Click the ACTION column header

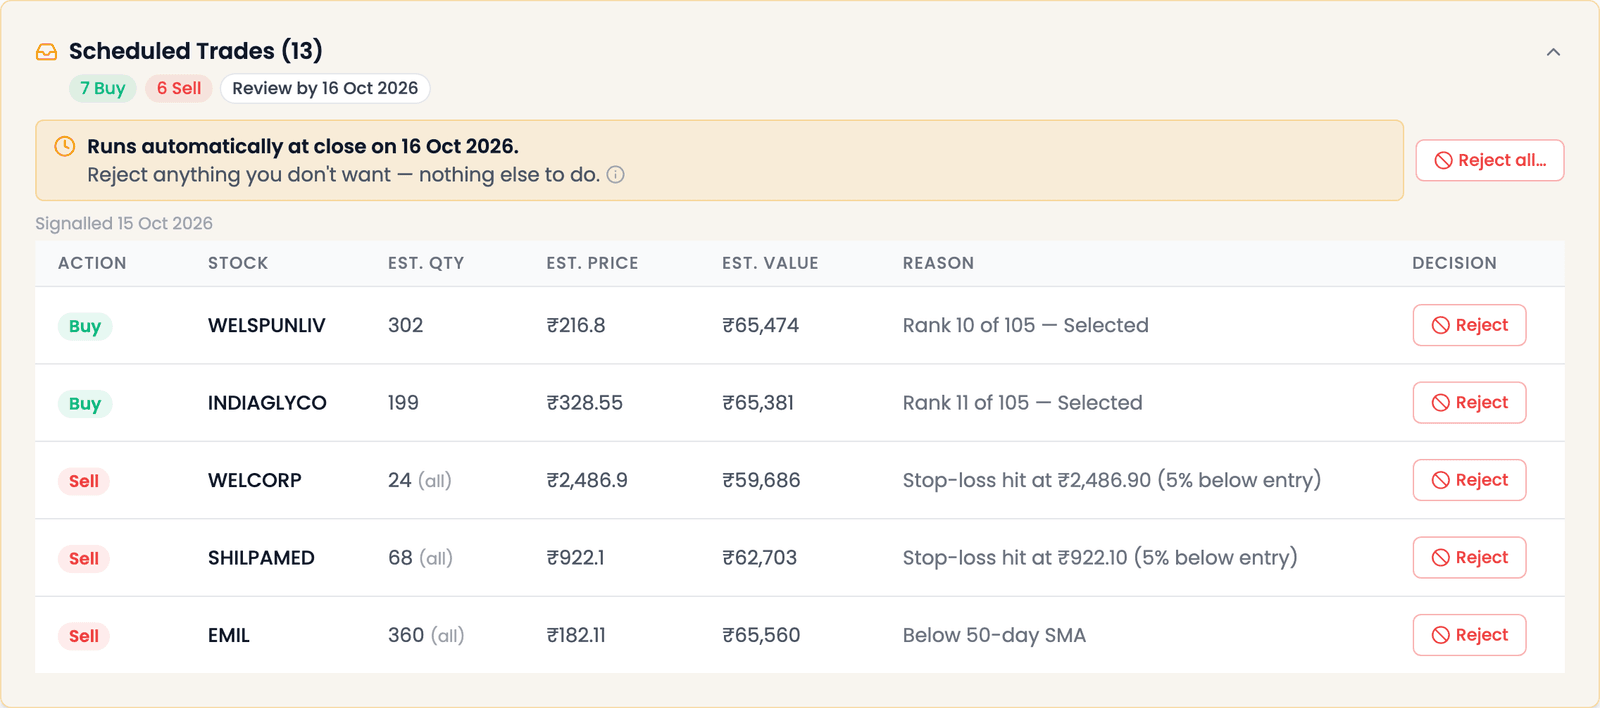point(92,263)
